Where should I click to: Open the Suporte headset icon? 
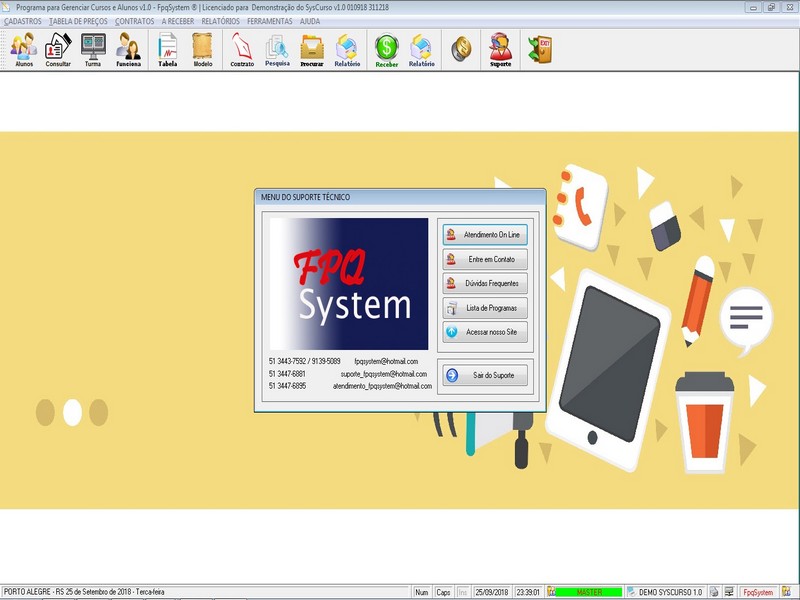click(x=501, y=49)
